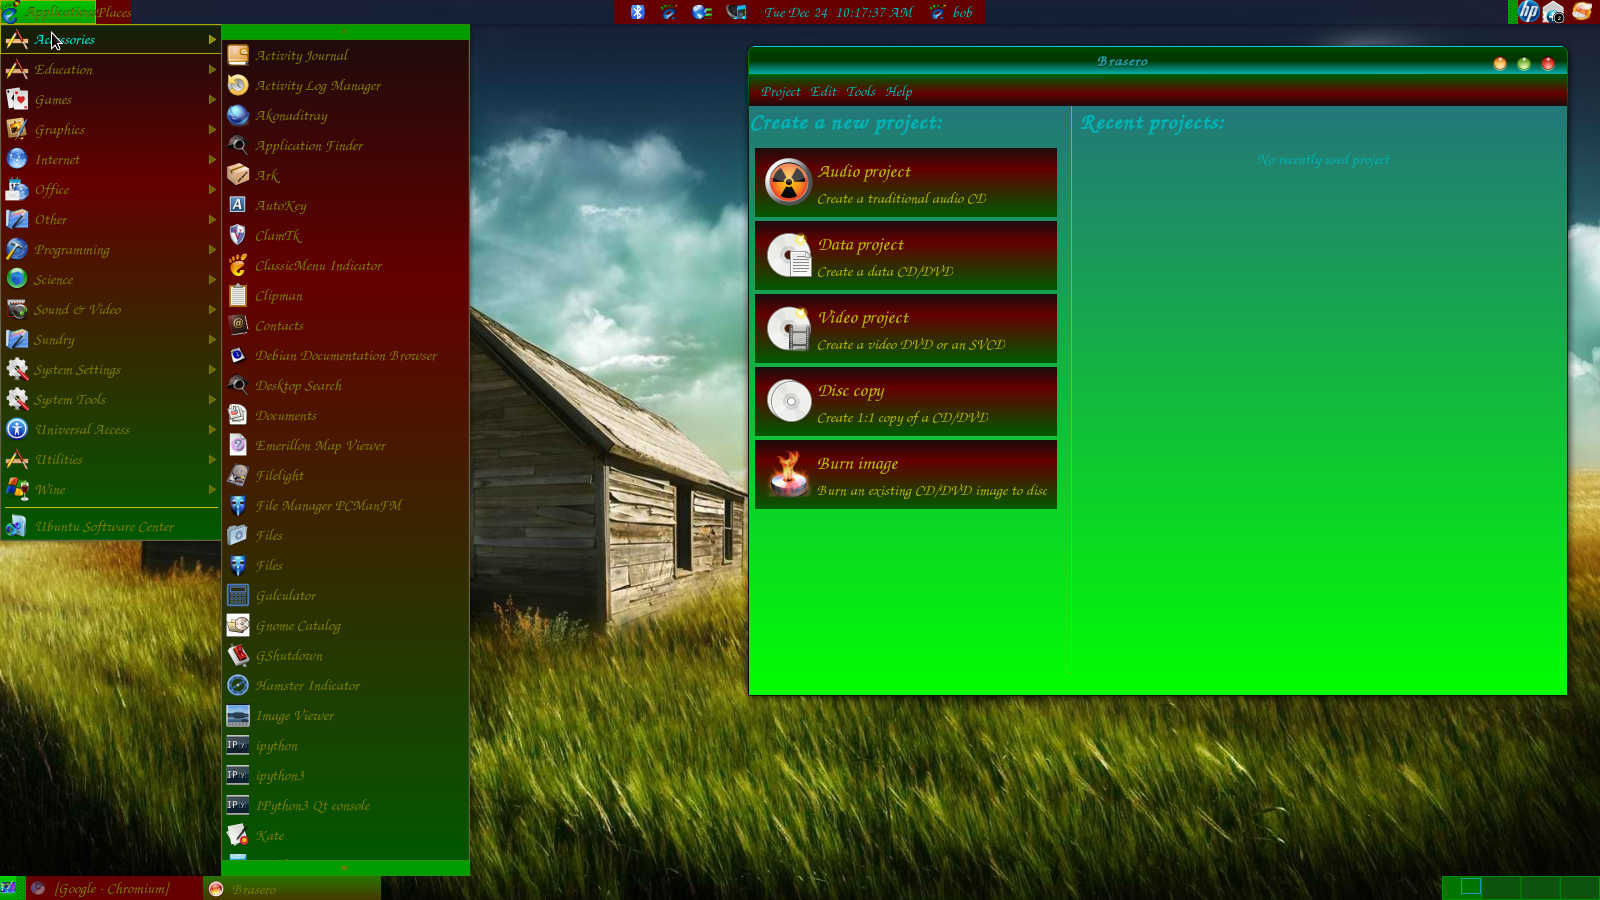Expand the Education submenu

tap(110, 69)
